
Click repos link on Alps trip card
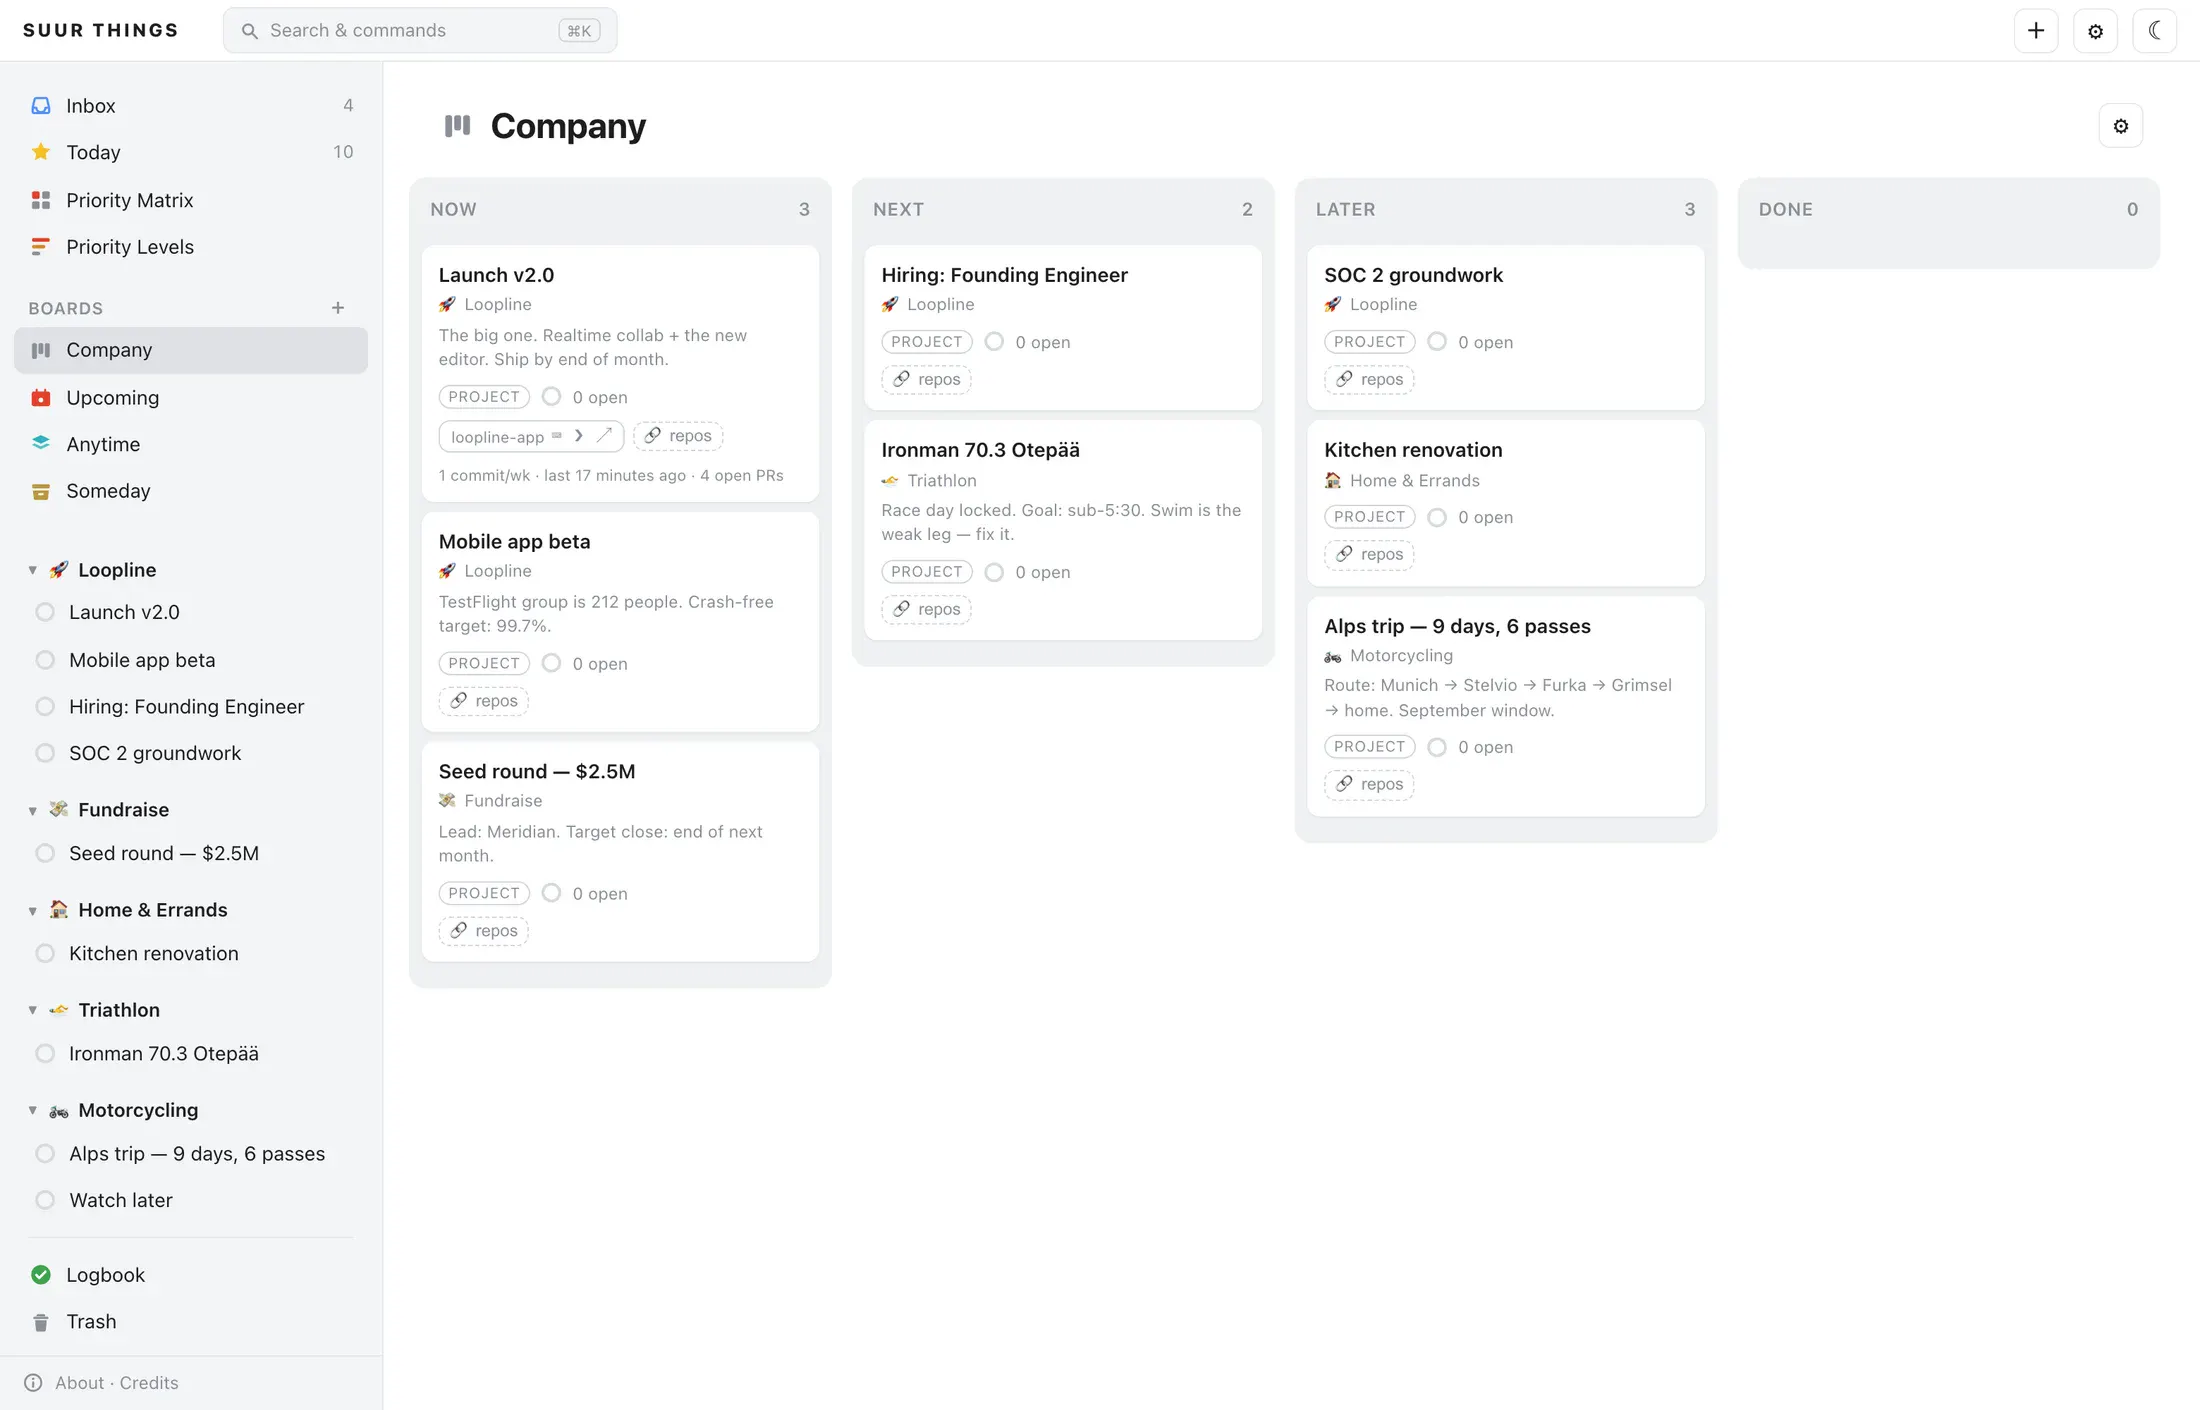coord(1369,784)
